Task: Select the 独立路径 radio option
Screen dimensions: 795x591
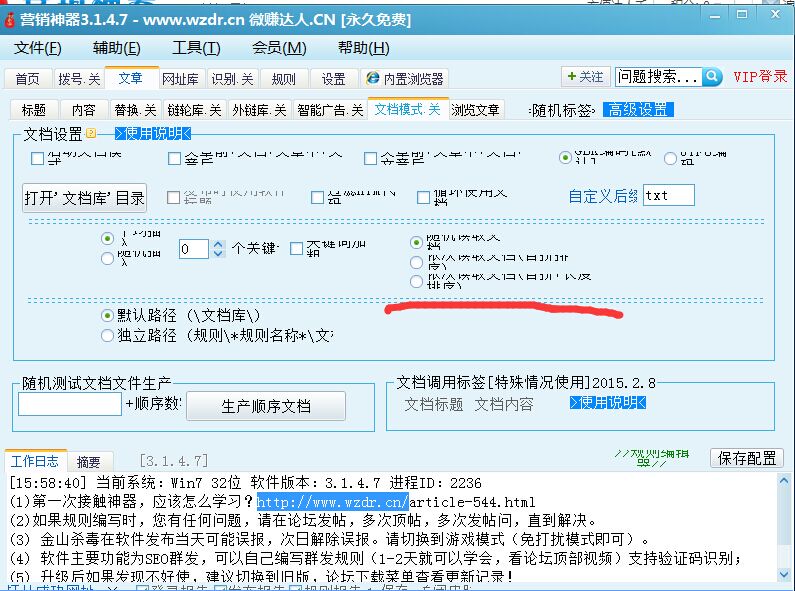Action: [x=108, y=336]
